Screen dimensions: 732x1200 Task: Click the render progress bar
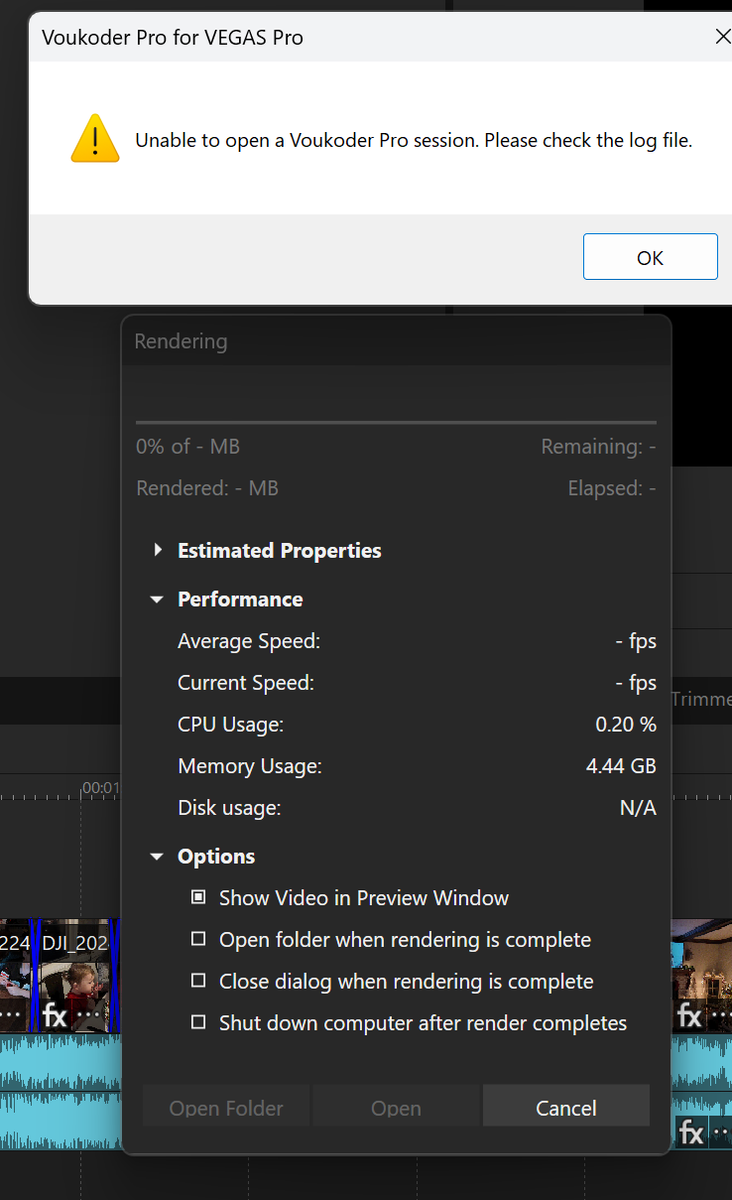pos(396,423)
